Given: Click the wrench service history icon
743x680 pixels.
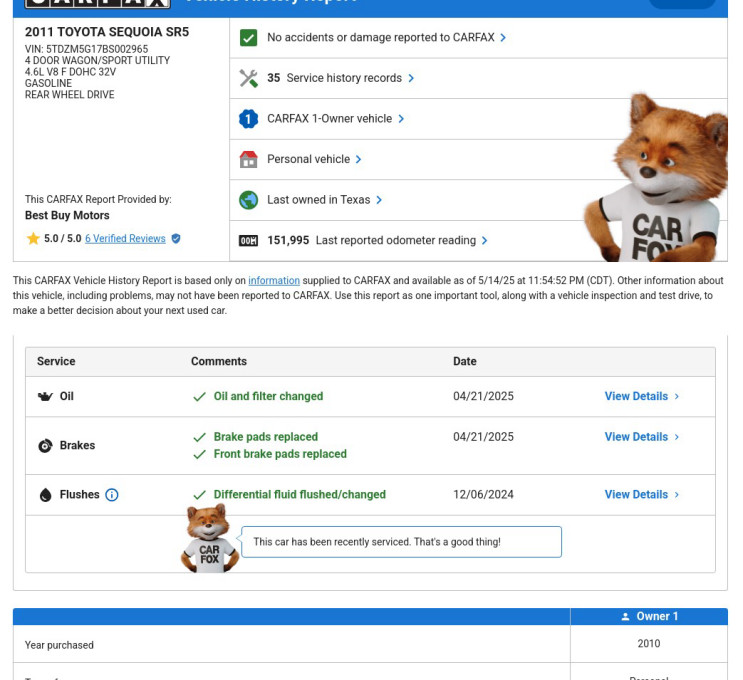Looking at the screenshot, I should tap(248, 78).
